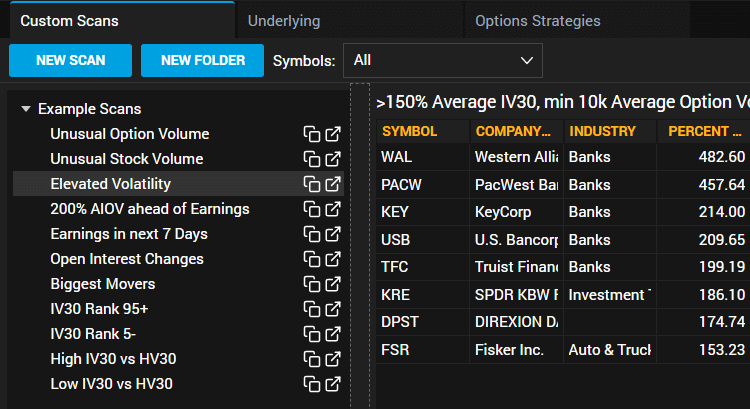The height and width of the screenshot is (409, 750).
Task: Click the WAL symbol cell
Action: 422,157
